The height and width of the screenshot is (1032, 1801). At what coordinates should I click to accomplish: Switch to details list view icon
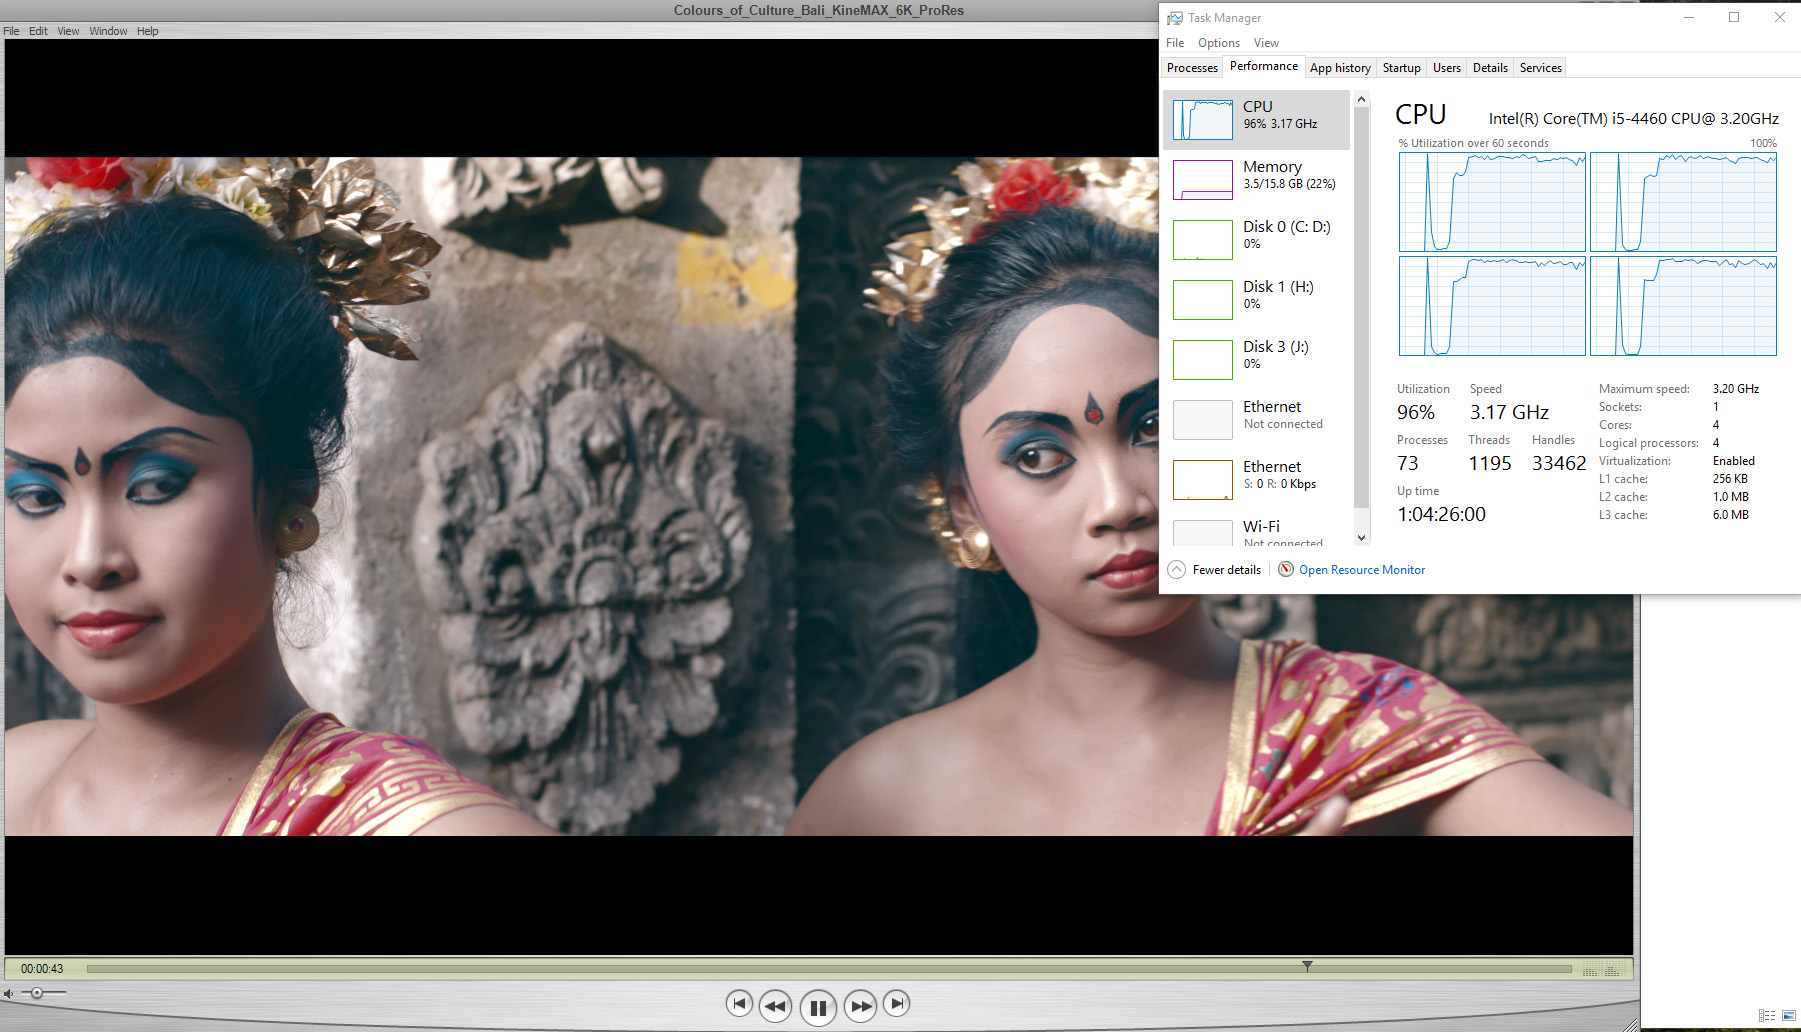1767,1016
